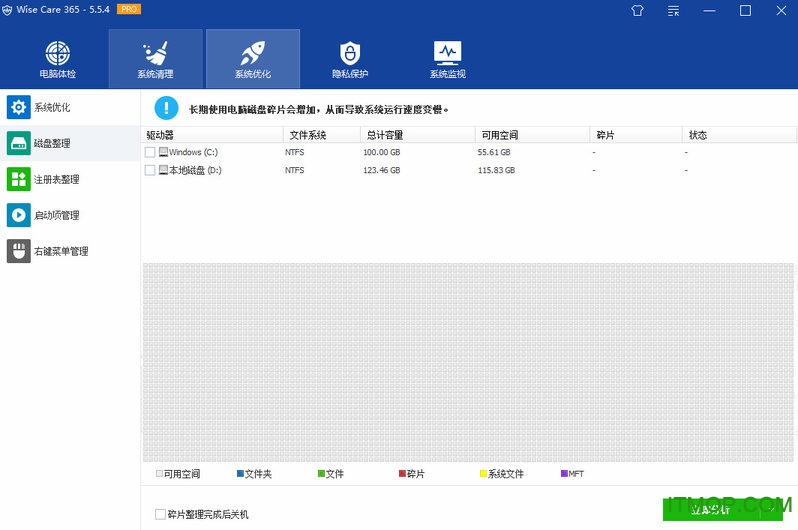Screen dimensions: 798x530
Task: Click NTFS in the Windows (C:) row
Action: 295,152
